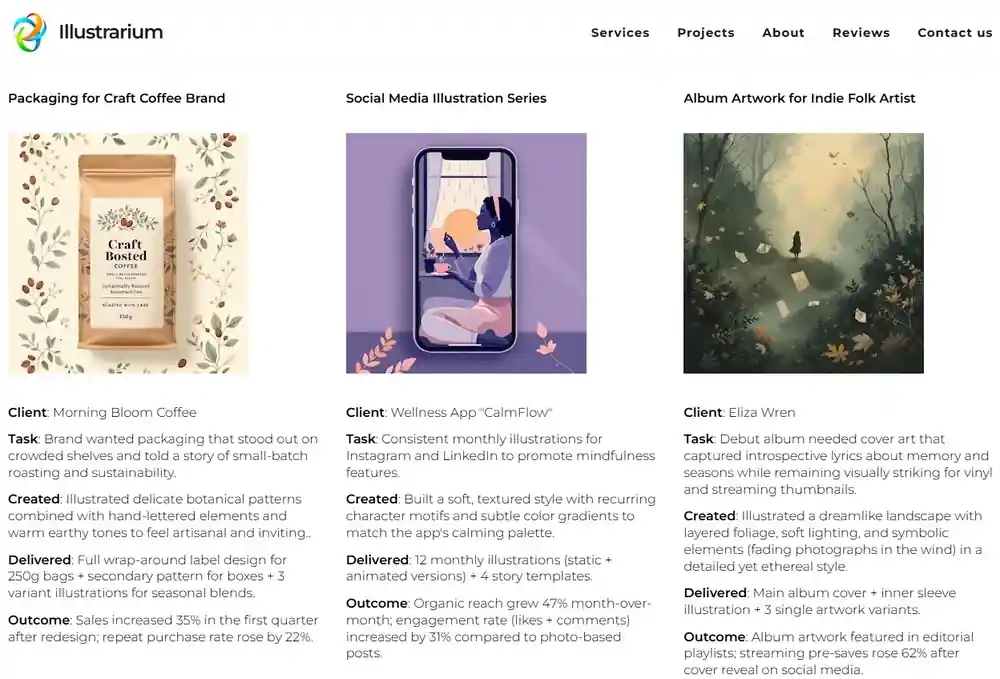This screenshot has height=679, width=1000.
Task: Click the CalmFlow phone mockup image
Action: [466, 253]
